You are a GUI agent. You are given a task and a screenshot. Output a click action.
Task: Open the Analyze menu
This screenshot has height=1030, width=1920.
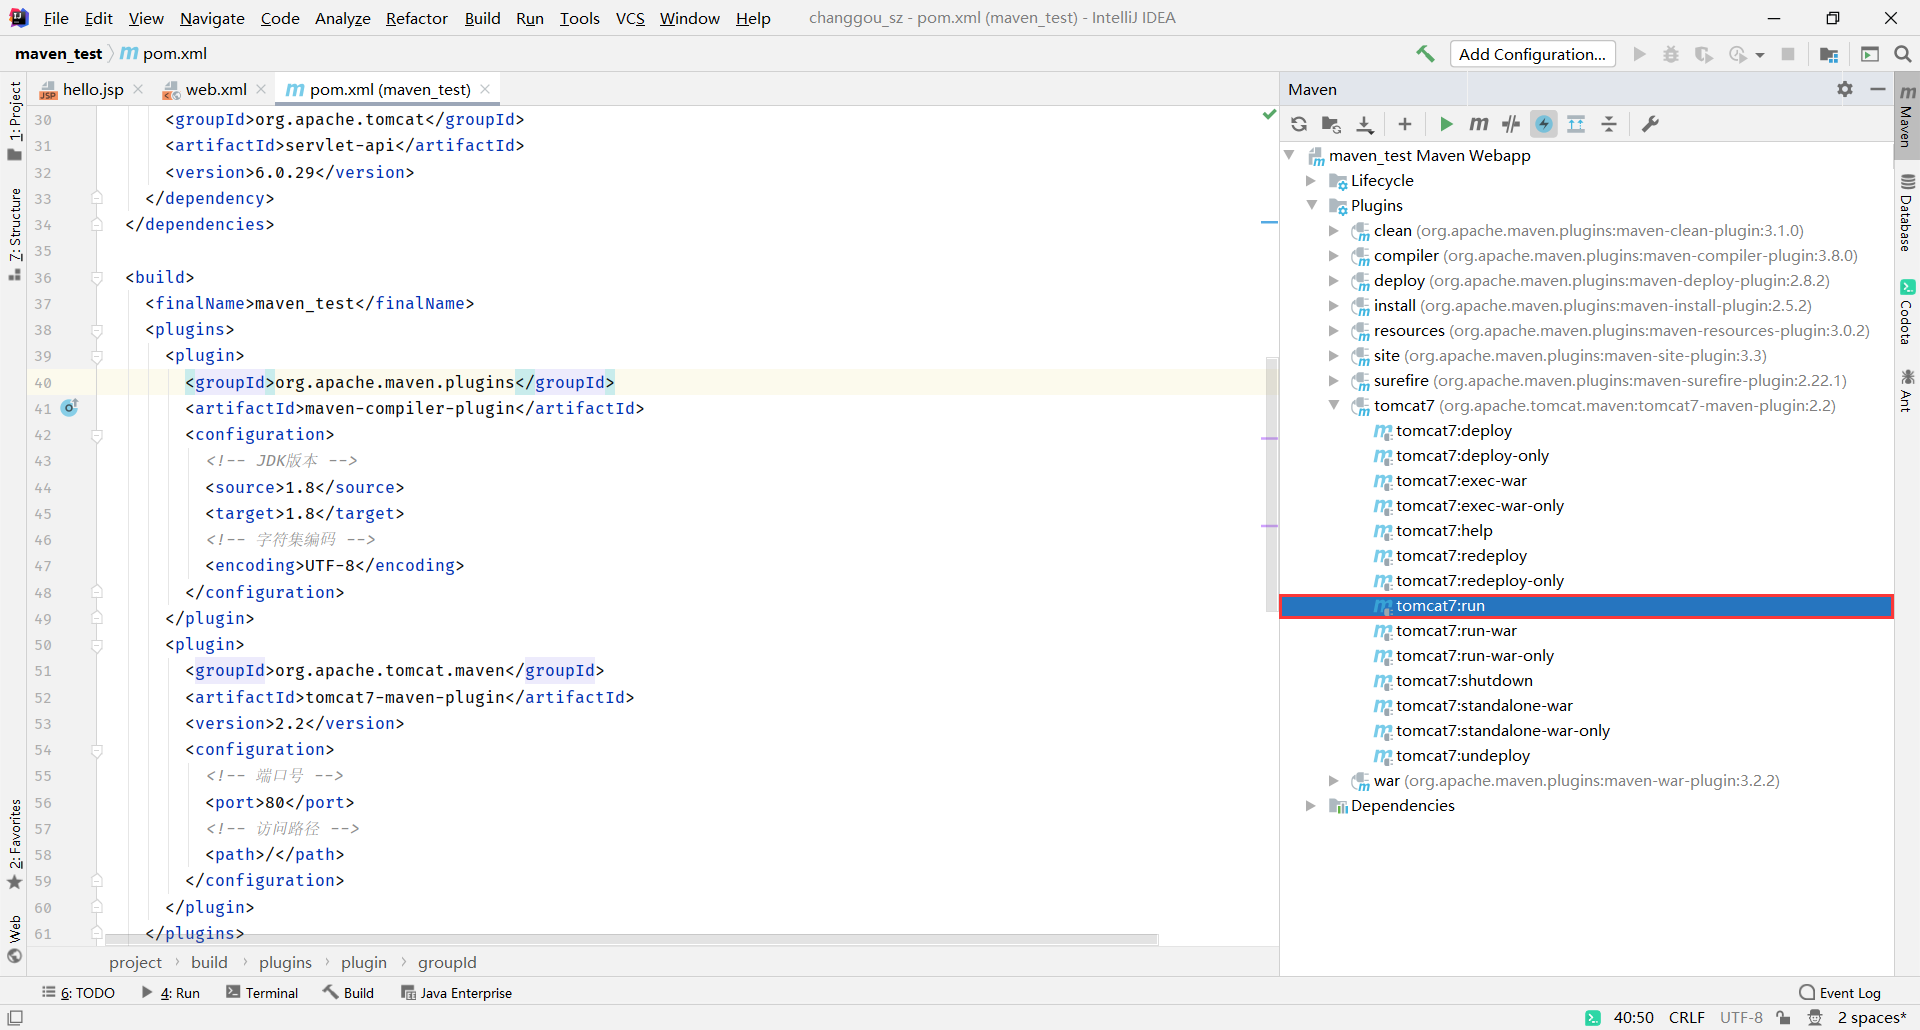pyautogui.click(x=342, y=18)
